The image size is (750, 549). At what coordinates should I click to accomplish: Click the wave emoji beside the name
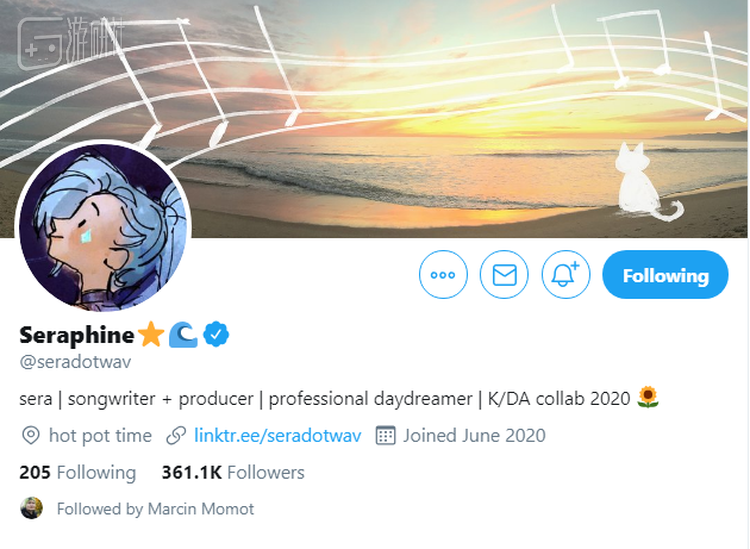[183, 334]
